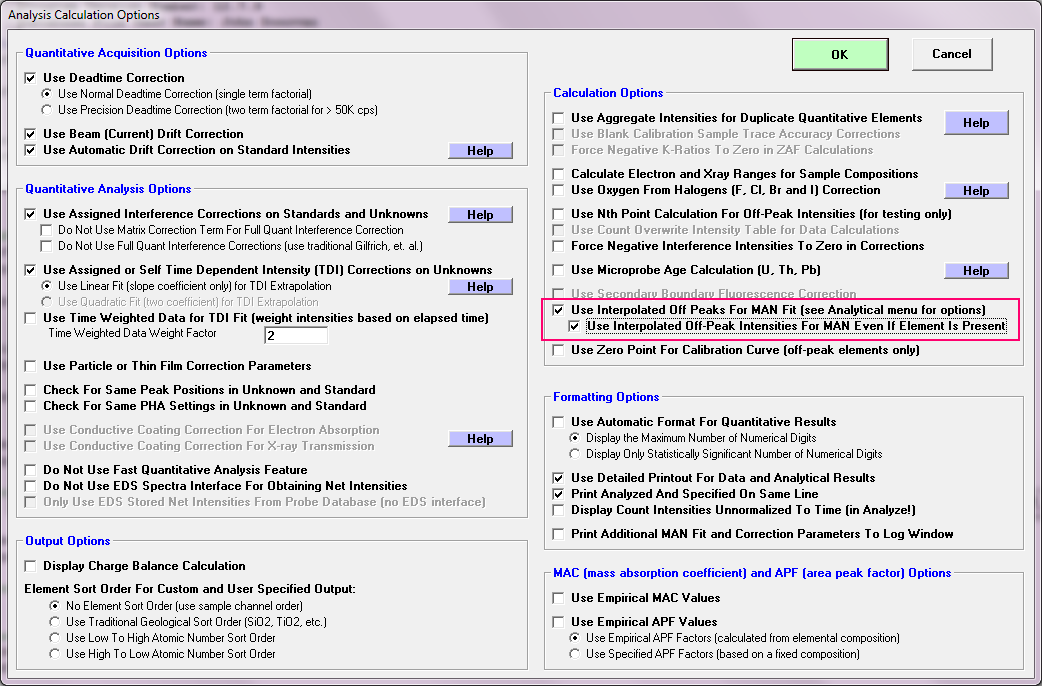Click Help next to Aggregate Intensities option
Viewport: 1042px width, 686px height.
click(976, 123)
